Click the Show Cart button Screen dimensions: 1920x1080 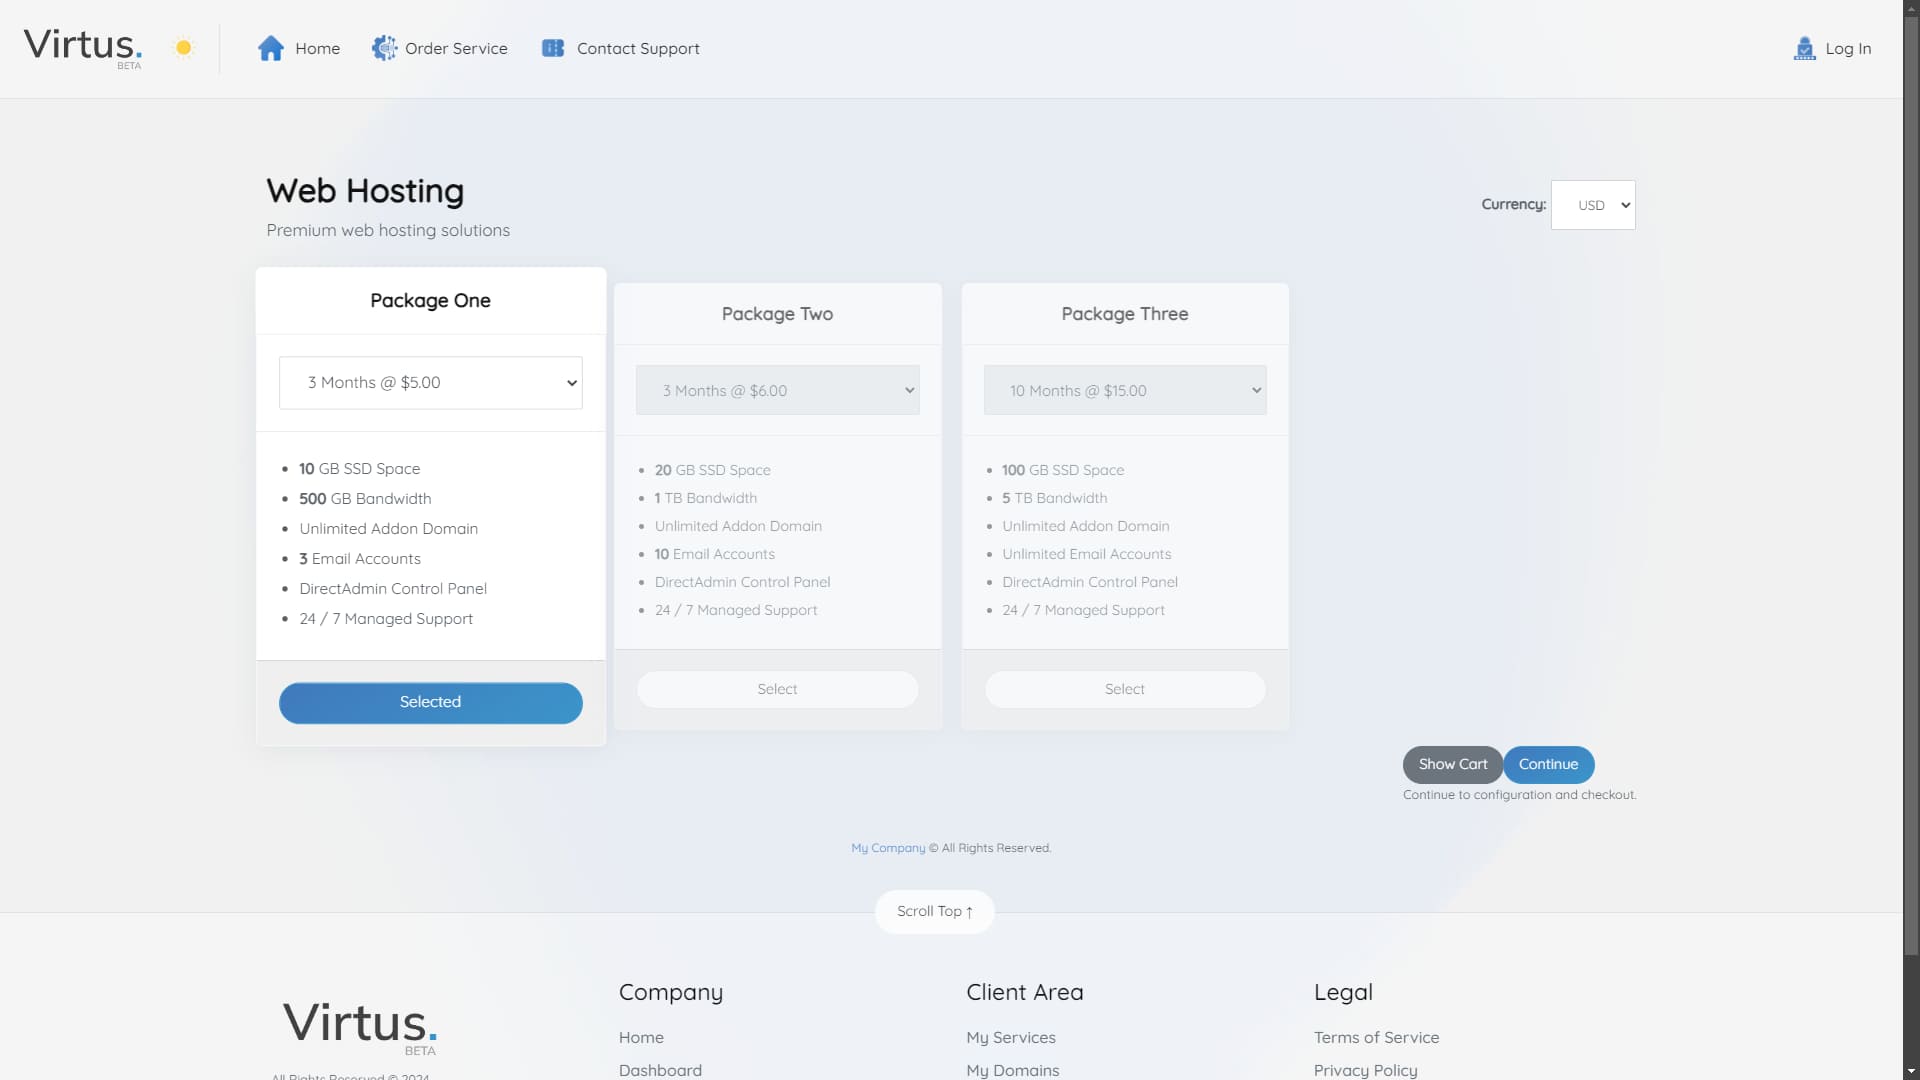coord(1453,764)
